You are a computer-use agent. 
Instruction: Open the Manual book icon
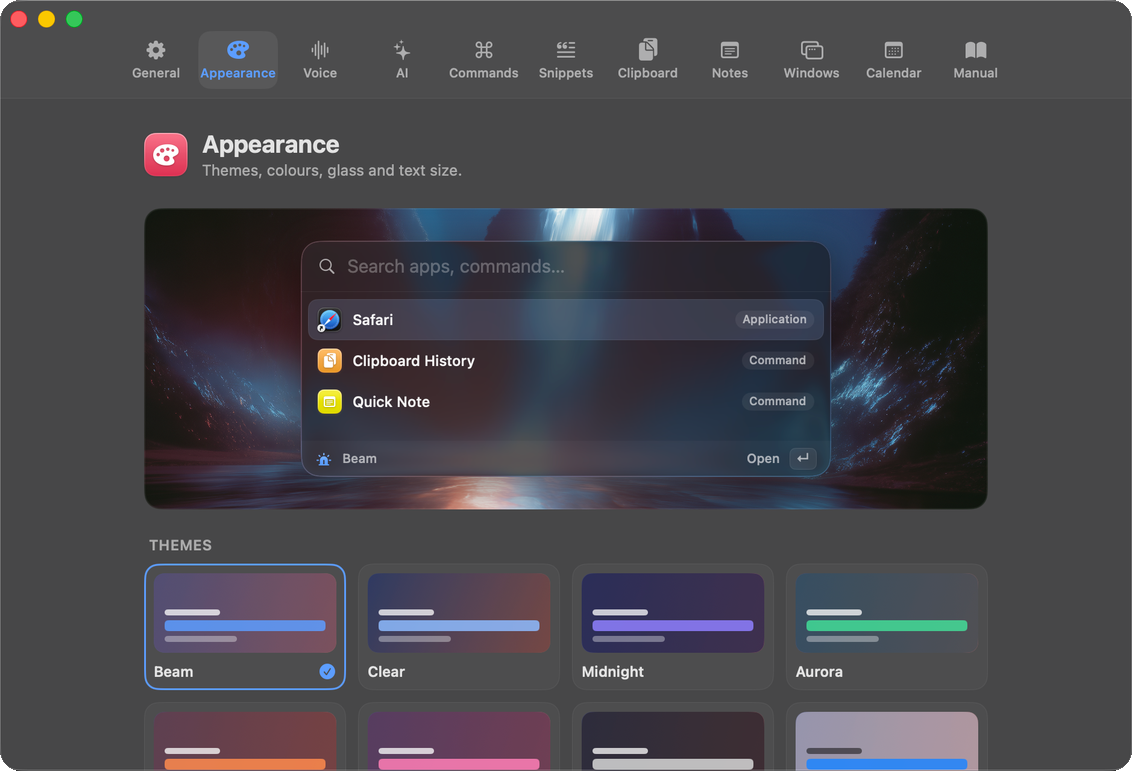[x=975, y=50]
